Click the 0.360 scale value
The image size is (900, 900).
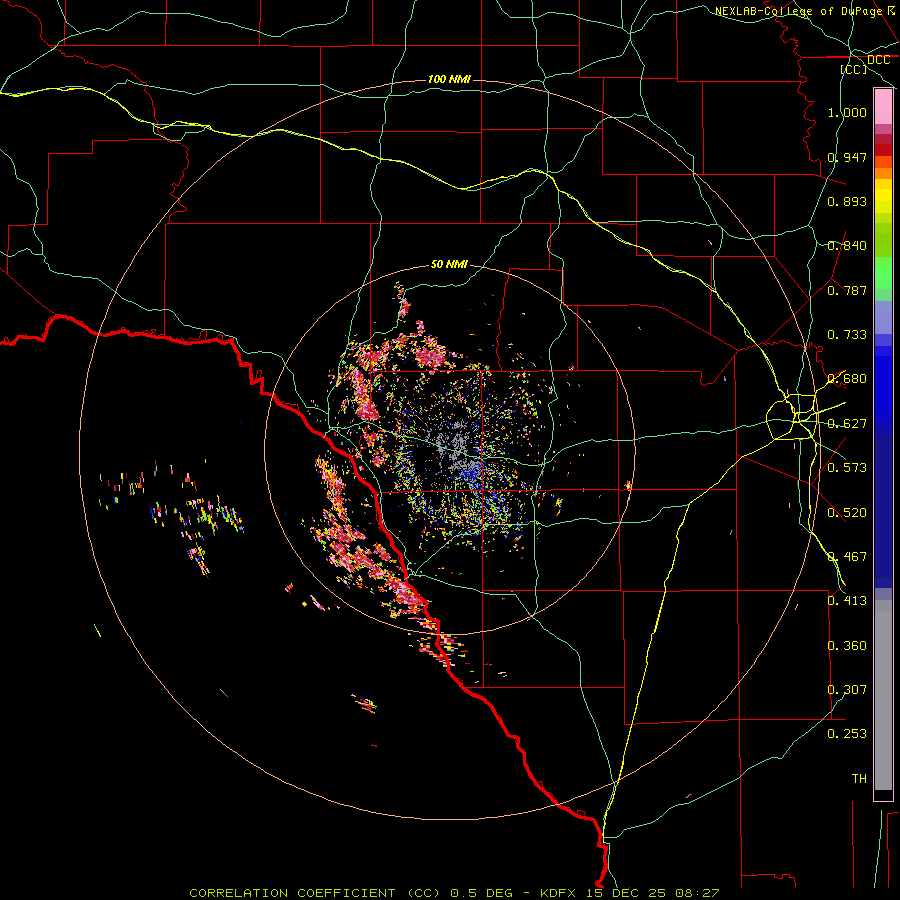(x=847, y=646)
